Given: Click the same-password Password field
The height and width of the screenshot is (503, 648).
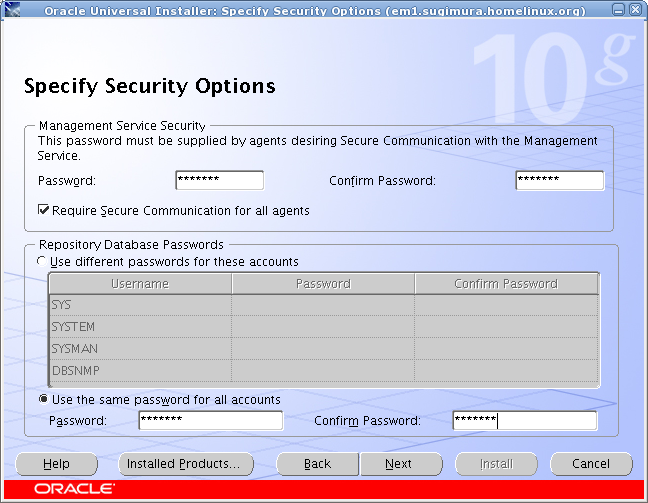Looking at the screenshot, I should (211, 420).
